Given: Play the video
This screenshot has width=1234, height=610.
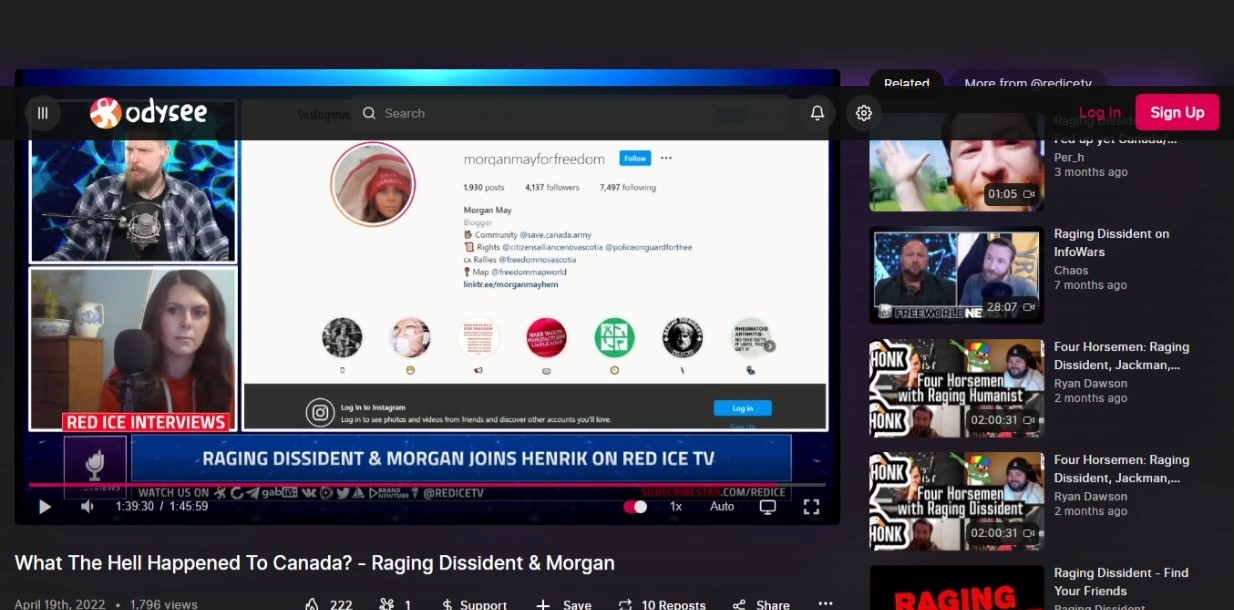Looking at the screenshot, I should (44, 507).
